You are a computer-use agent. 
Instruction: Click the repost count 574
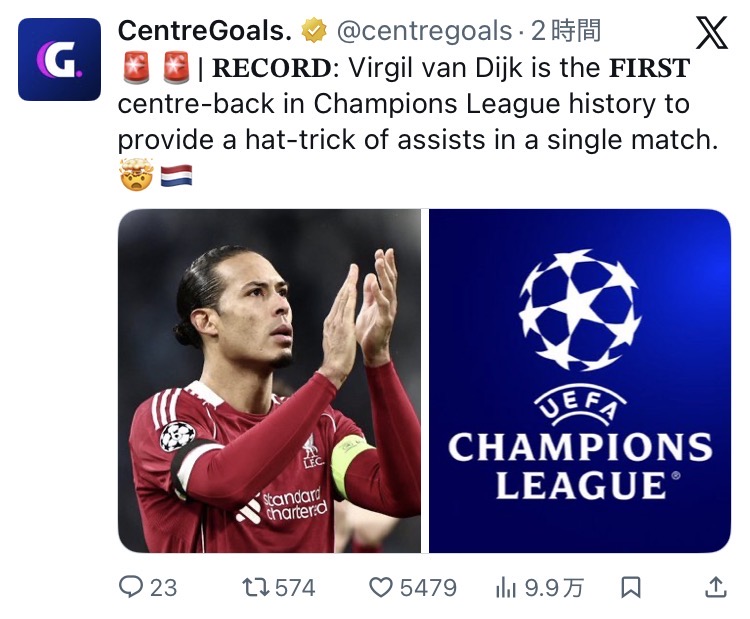coord(295,587)
